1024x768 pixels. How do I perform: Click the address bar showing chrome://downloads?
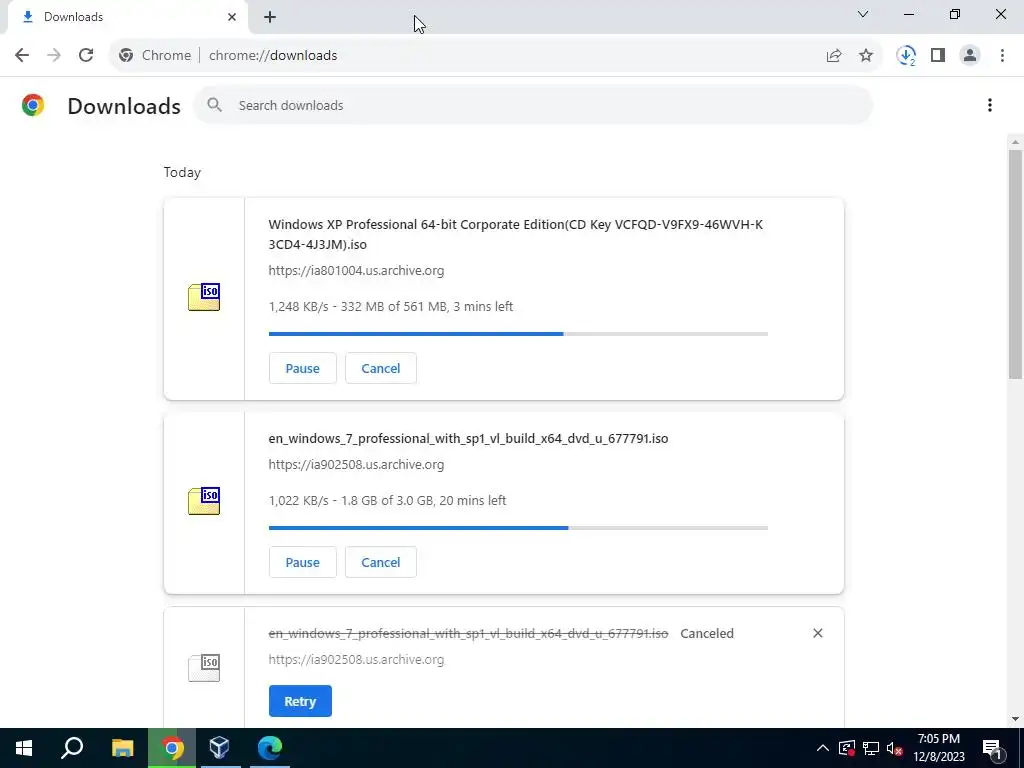click(496, 56)
